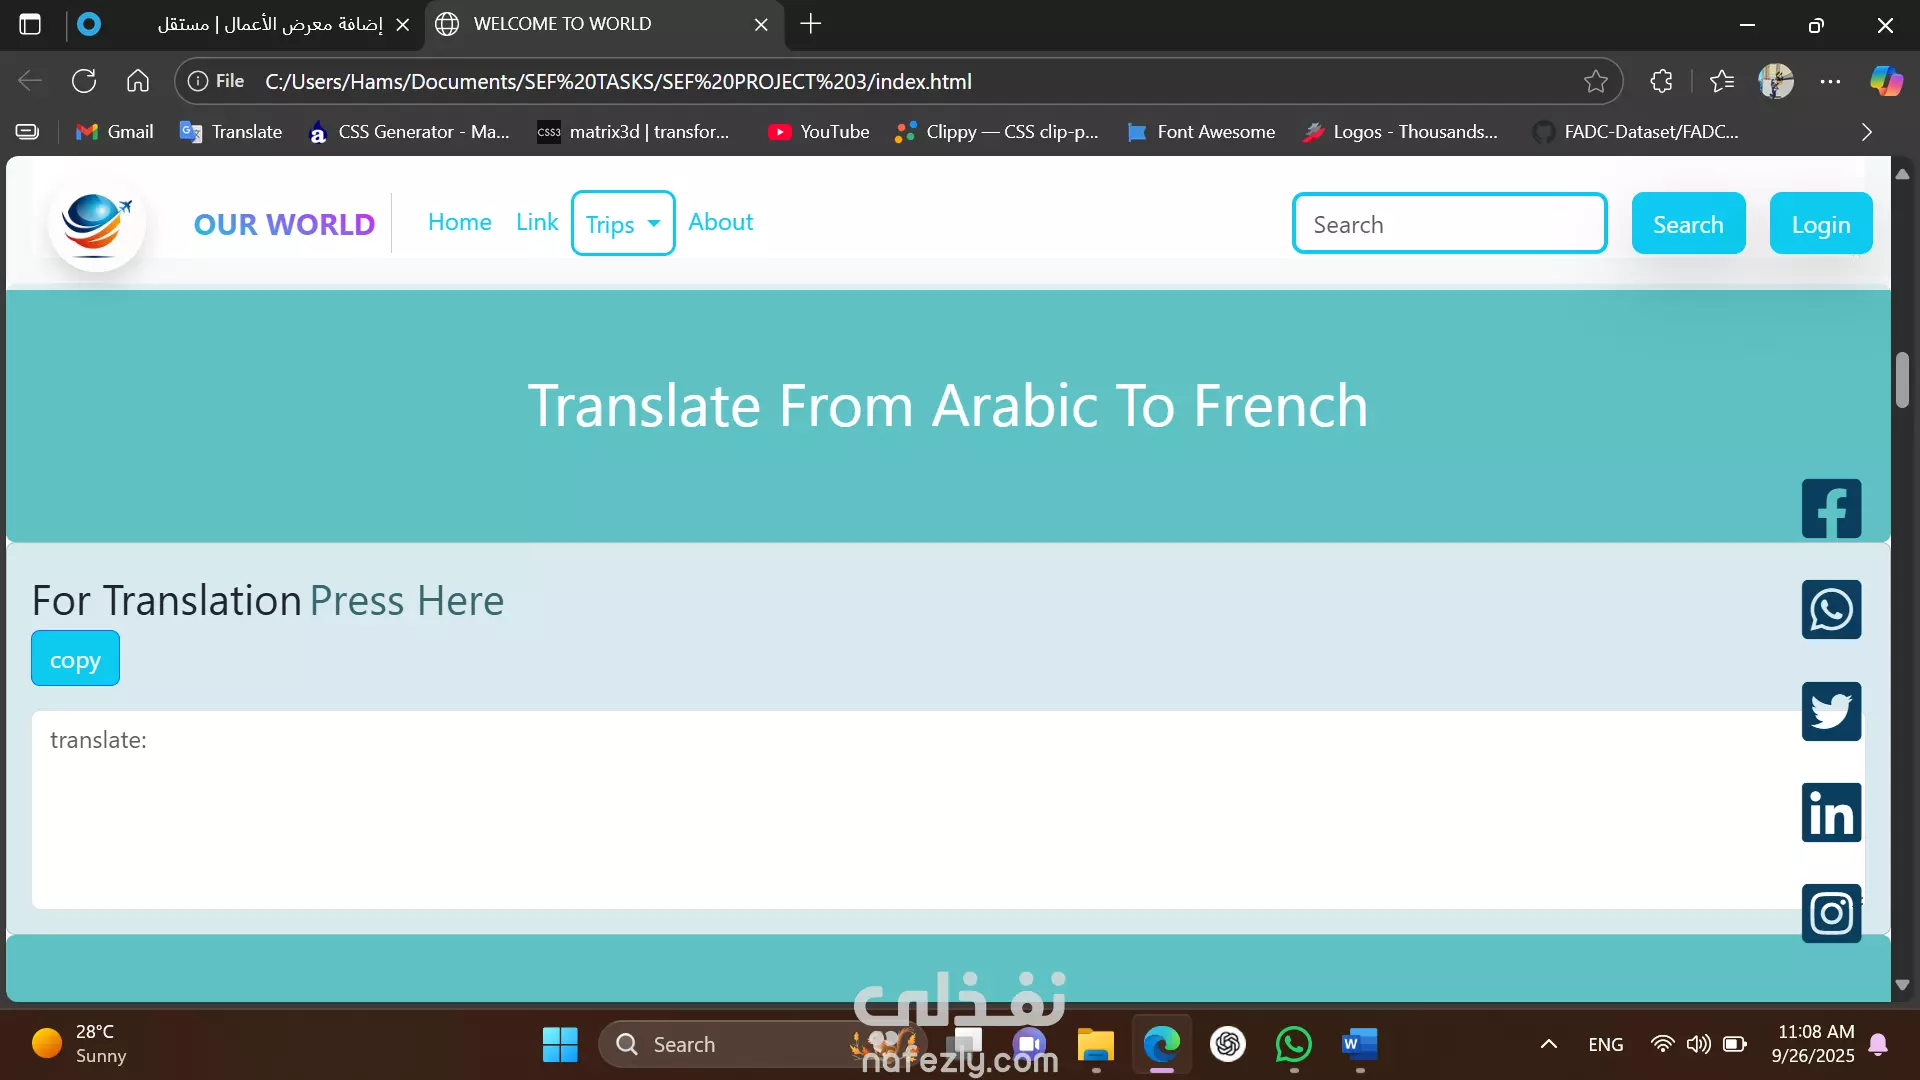Focus the website Search input field

pyautogui.click(x=1449, y=224)
